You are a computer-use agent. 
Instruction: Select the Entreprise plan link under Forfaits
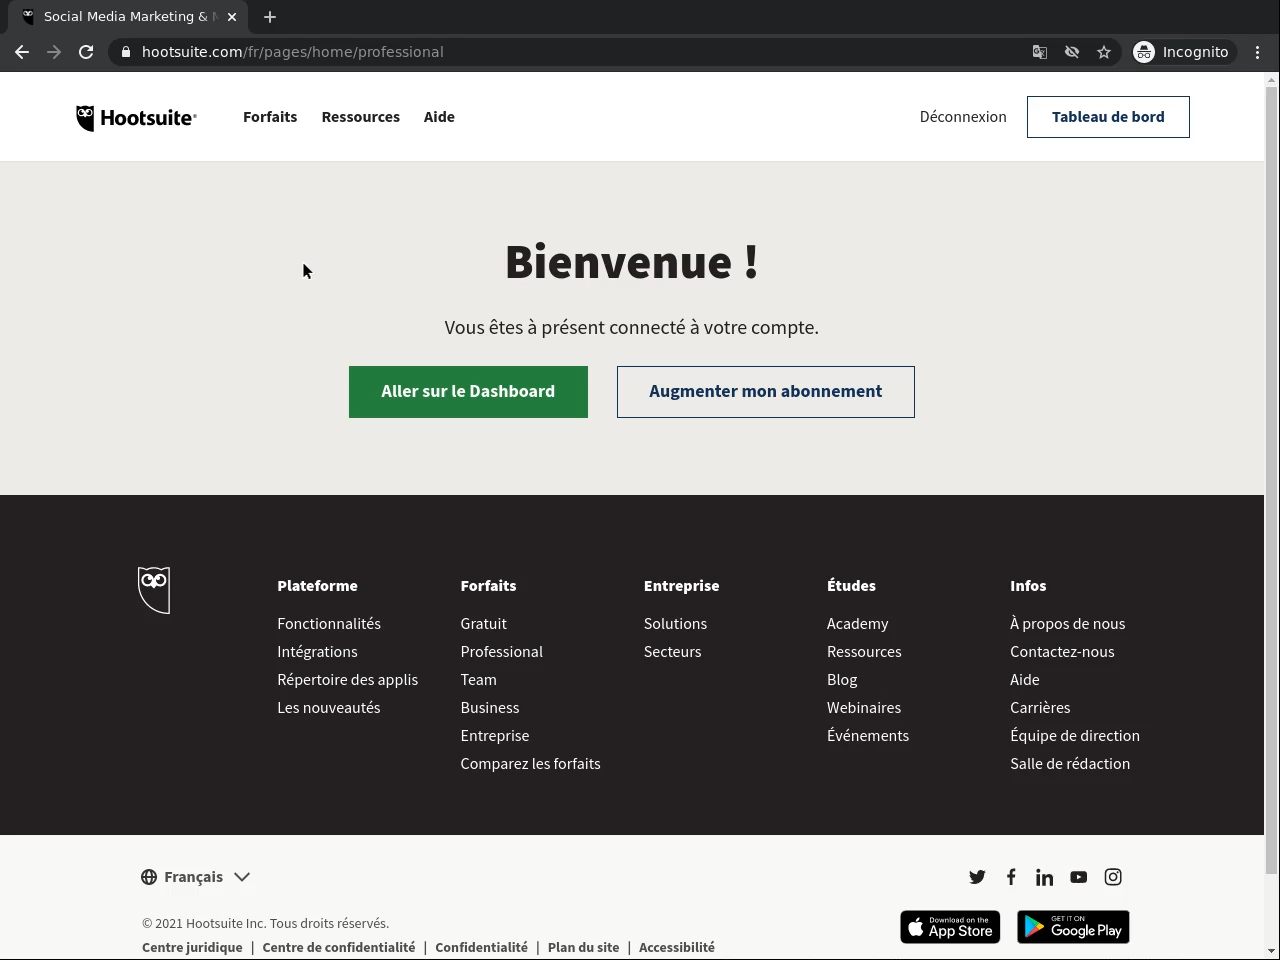(495, 736)
